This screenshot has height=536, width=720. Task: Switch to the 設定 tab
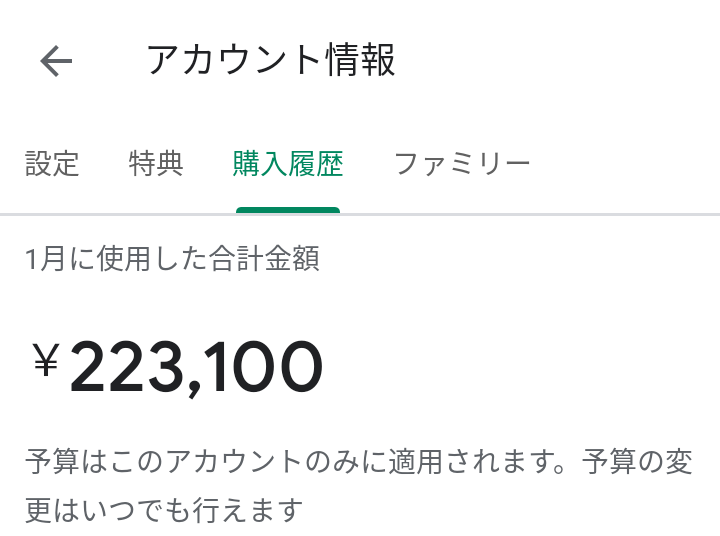point(52,163)
